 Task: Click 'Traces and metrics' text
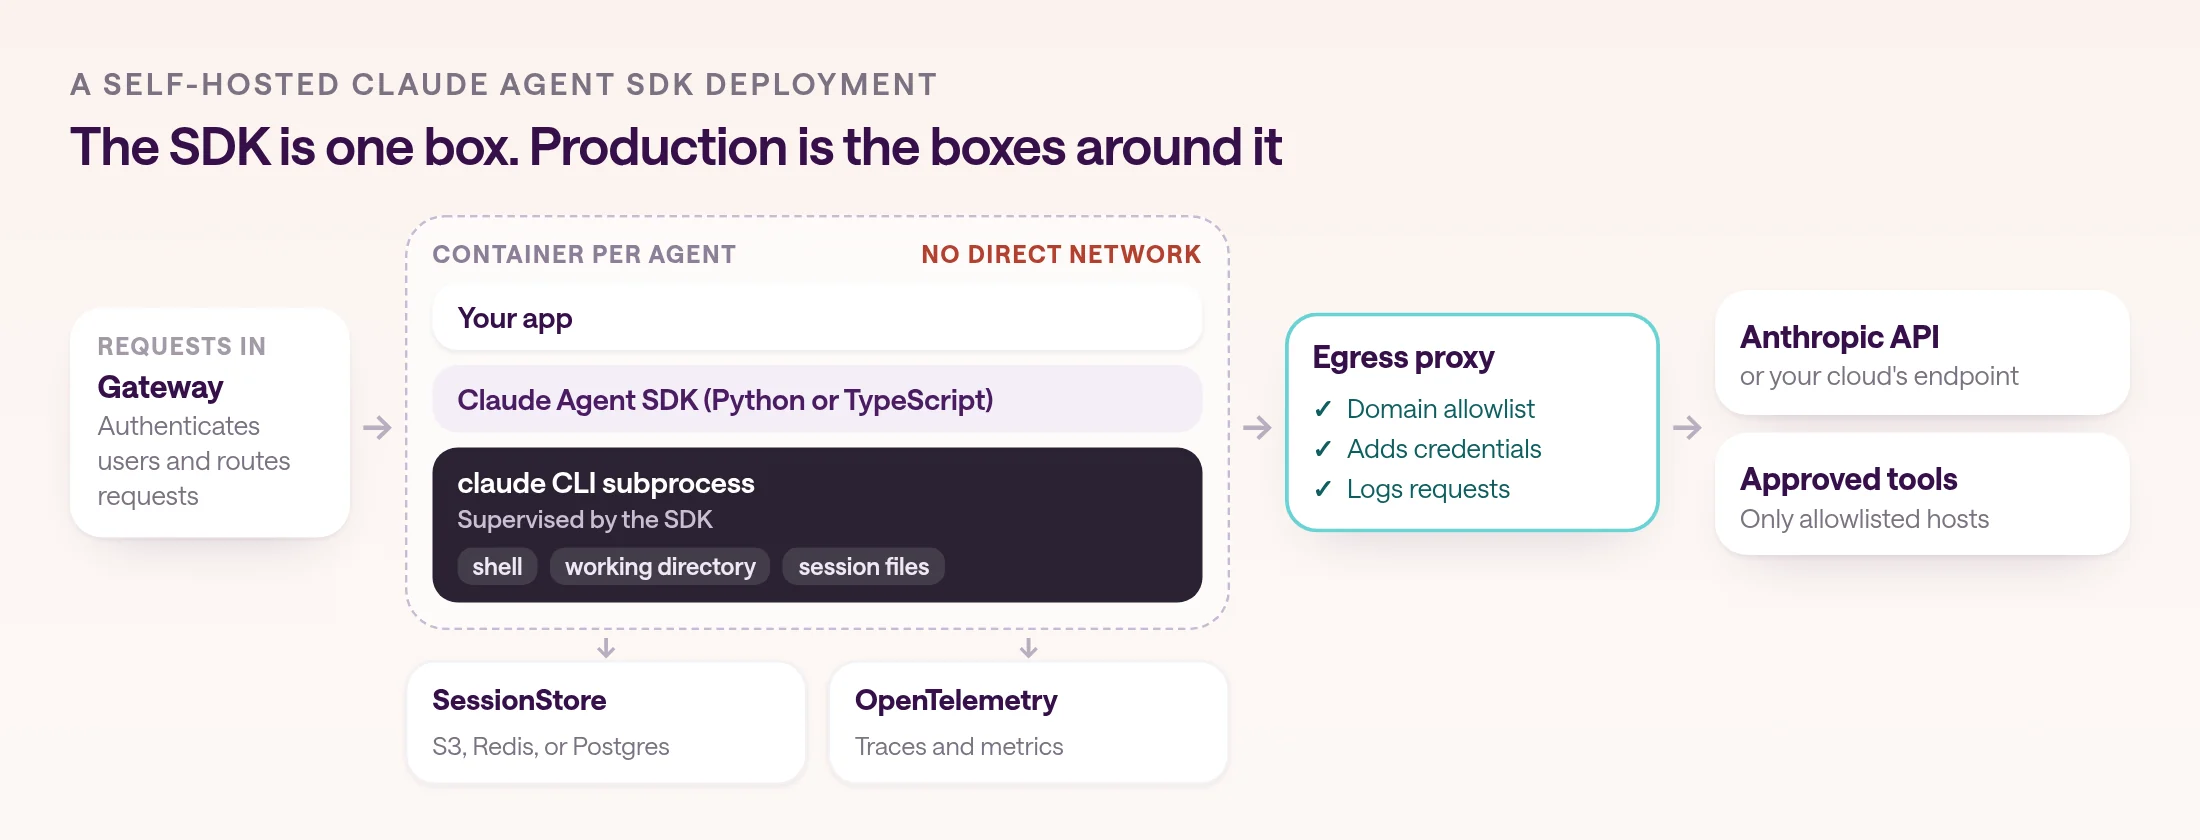click(958, 747)
